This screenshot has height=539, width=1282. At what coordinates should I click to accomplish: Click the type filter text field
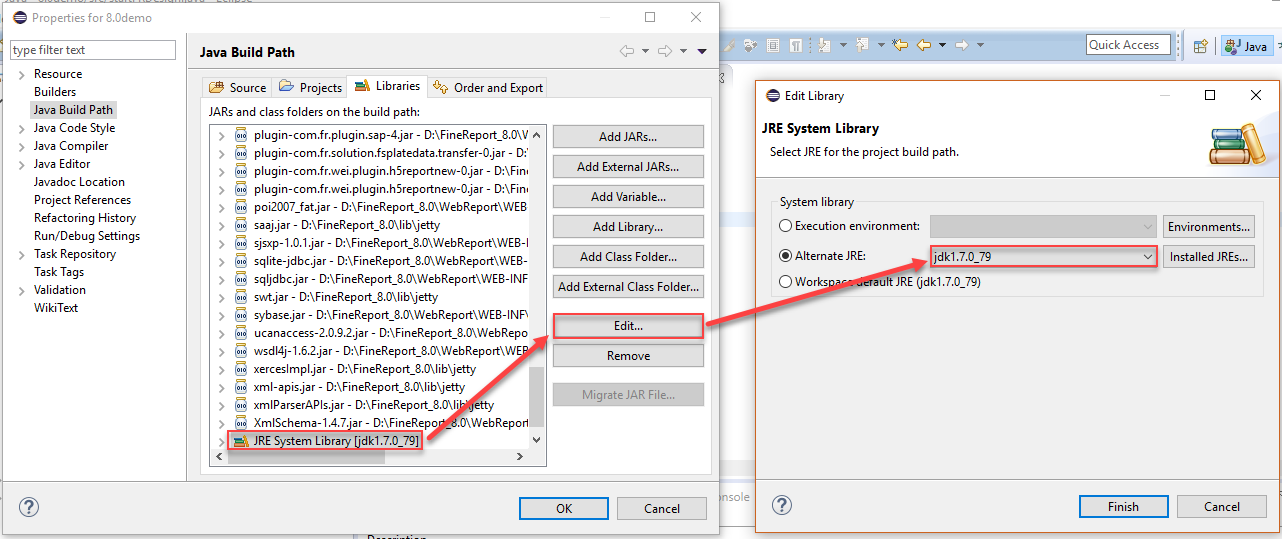tap(93, 50)
